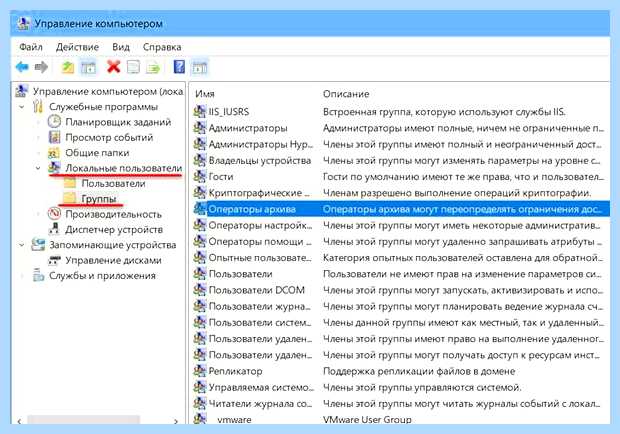
Task: Select the Управляемая системо... group
Action: click(261, 387)
